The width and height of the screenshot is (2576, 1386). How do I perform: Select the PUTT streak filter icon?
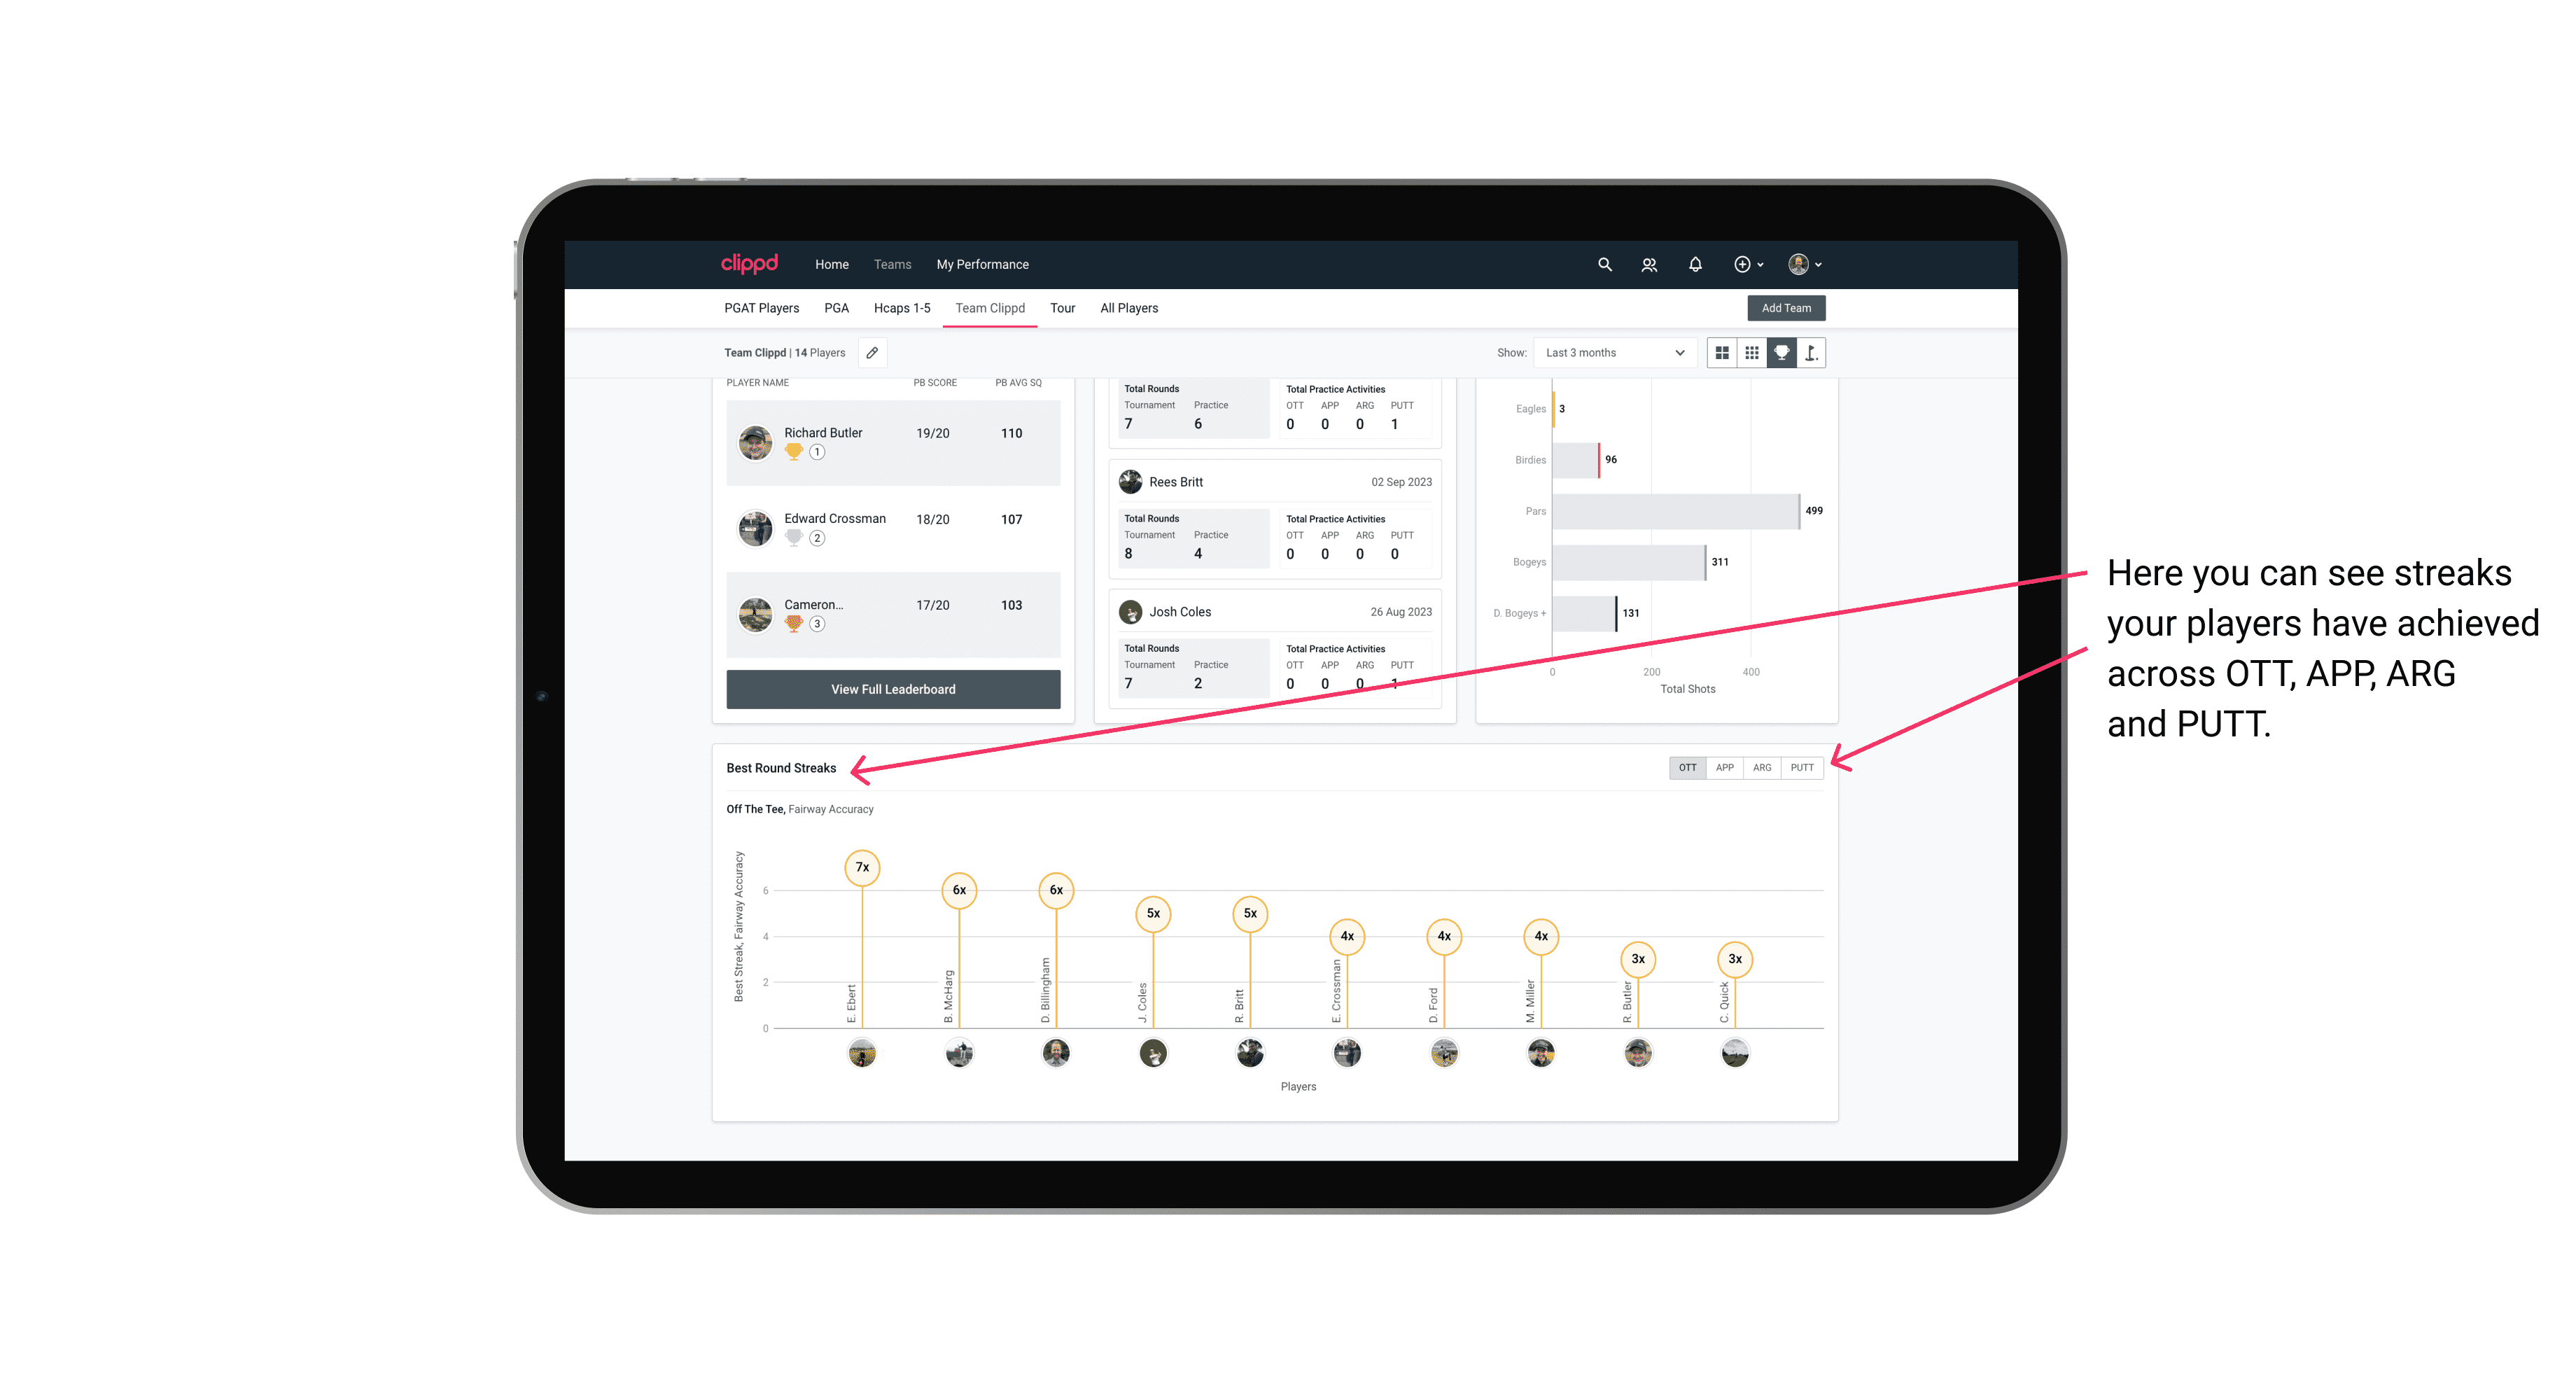pos(1803,766)
